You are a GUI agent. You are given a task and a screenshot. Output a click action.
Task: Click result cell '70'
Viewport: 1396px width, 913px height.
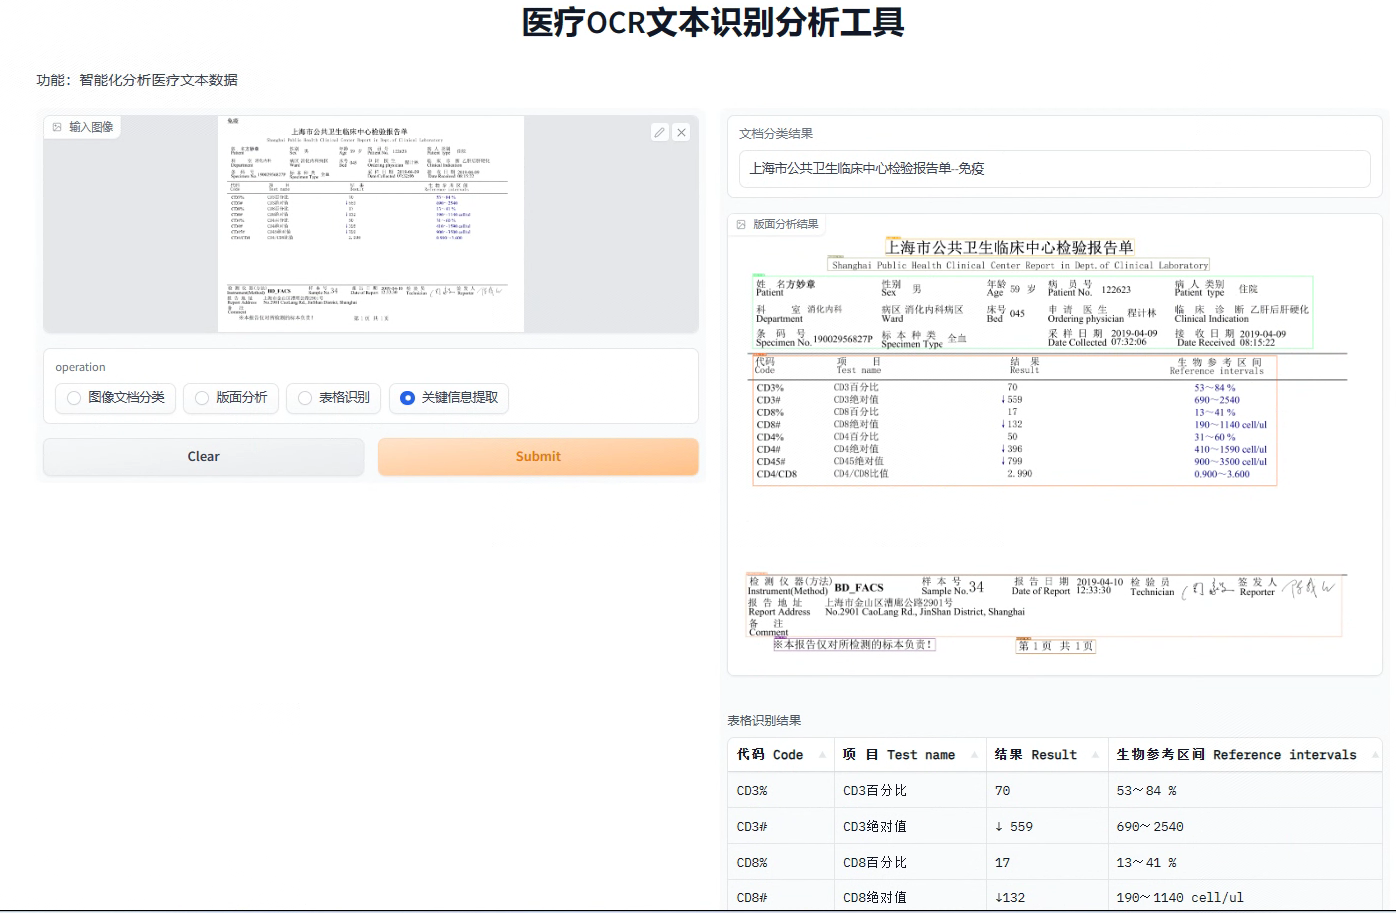(1047, 791)
